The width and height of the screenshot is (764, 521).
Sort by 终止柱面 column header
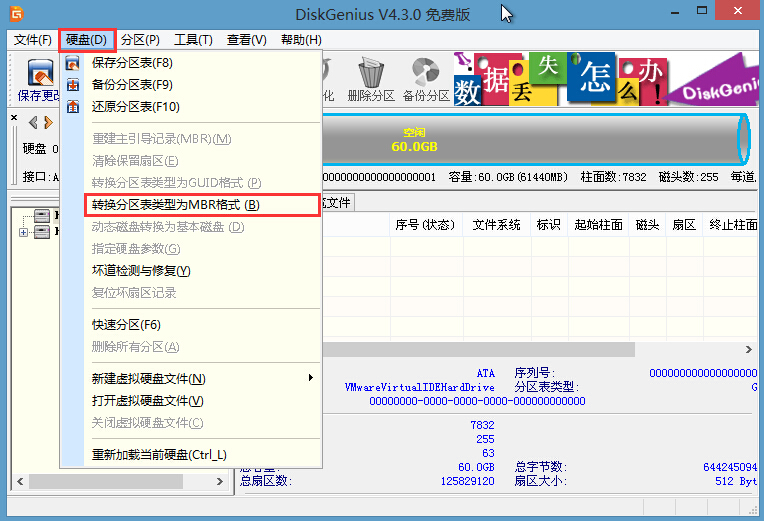click(732, 225)
